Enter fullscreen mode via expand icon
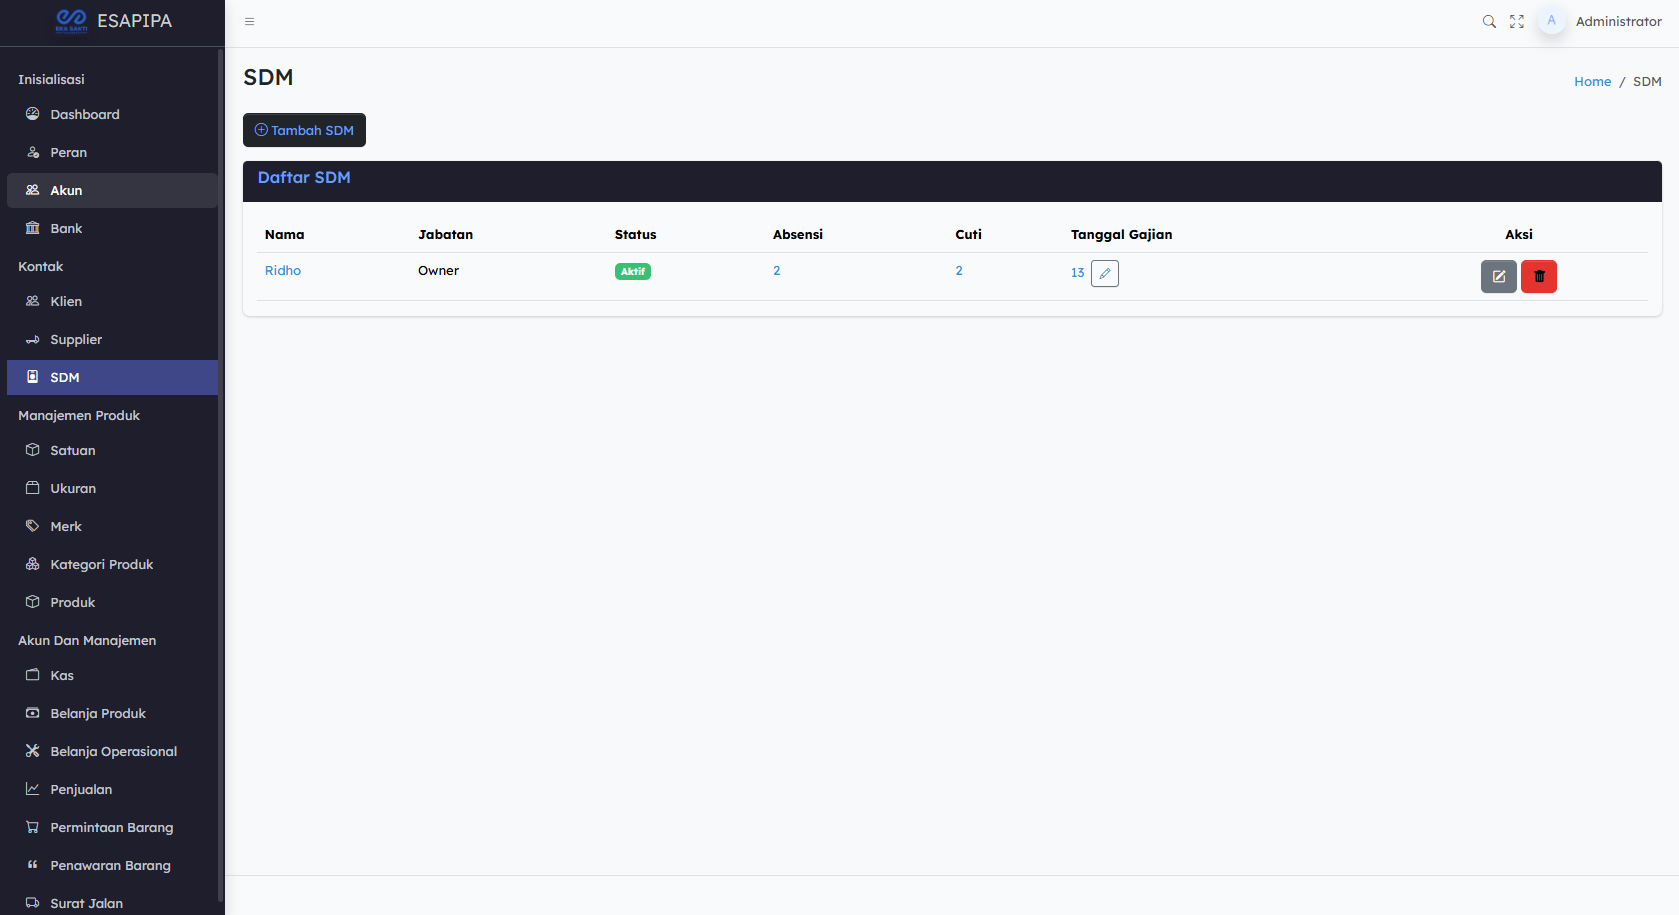Image resolution: width=1679 pixels, height=915 pixels. pos(1517,21)
